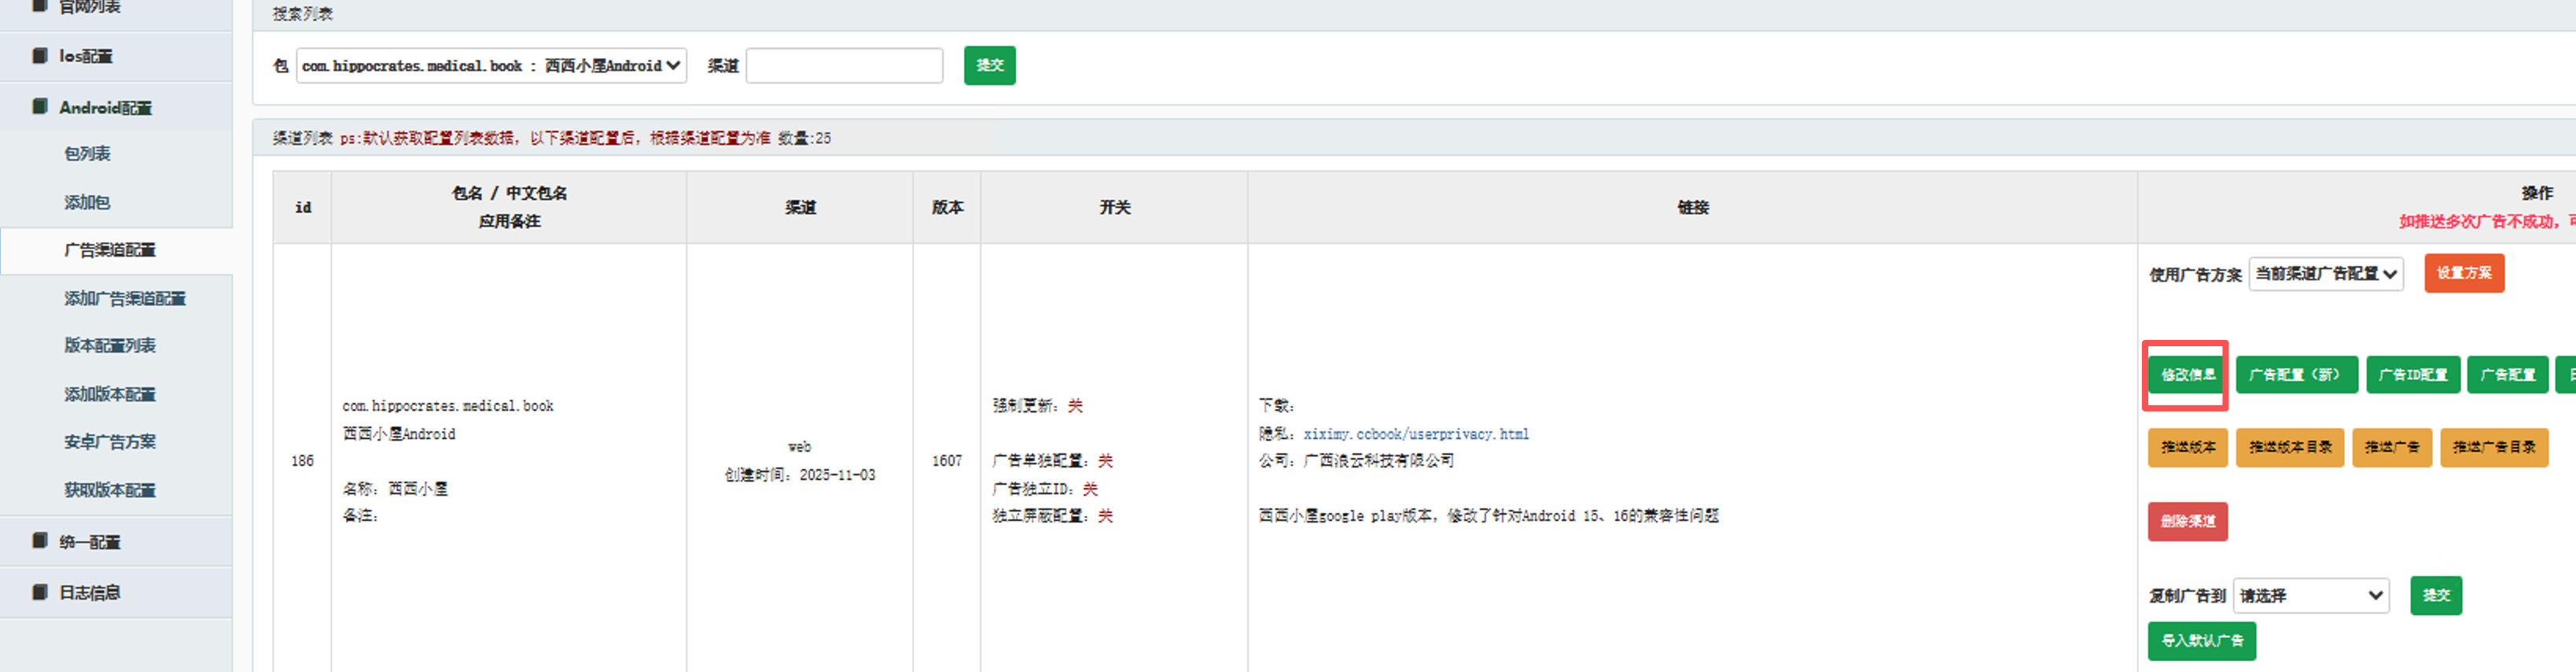Focus the 渠道 search input field
The height and width of the screenshot is (672, 2576).
(x=844, y=66)
